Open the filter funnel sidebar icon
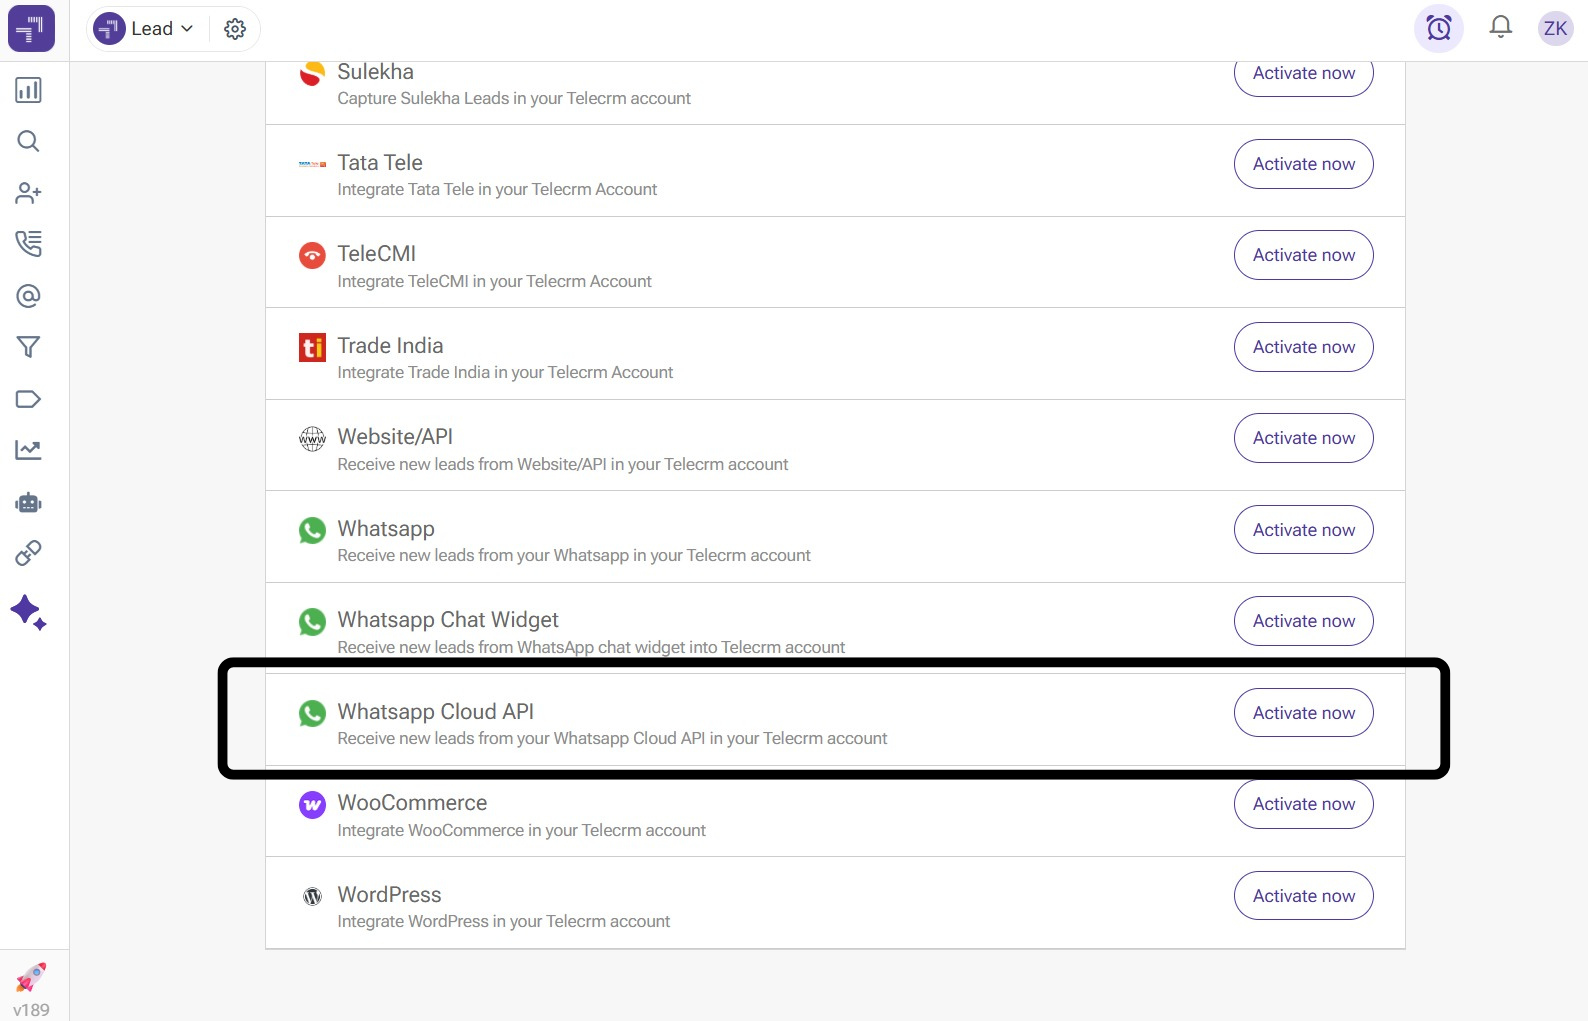1588x1021 pixels. click(28, 347)
